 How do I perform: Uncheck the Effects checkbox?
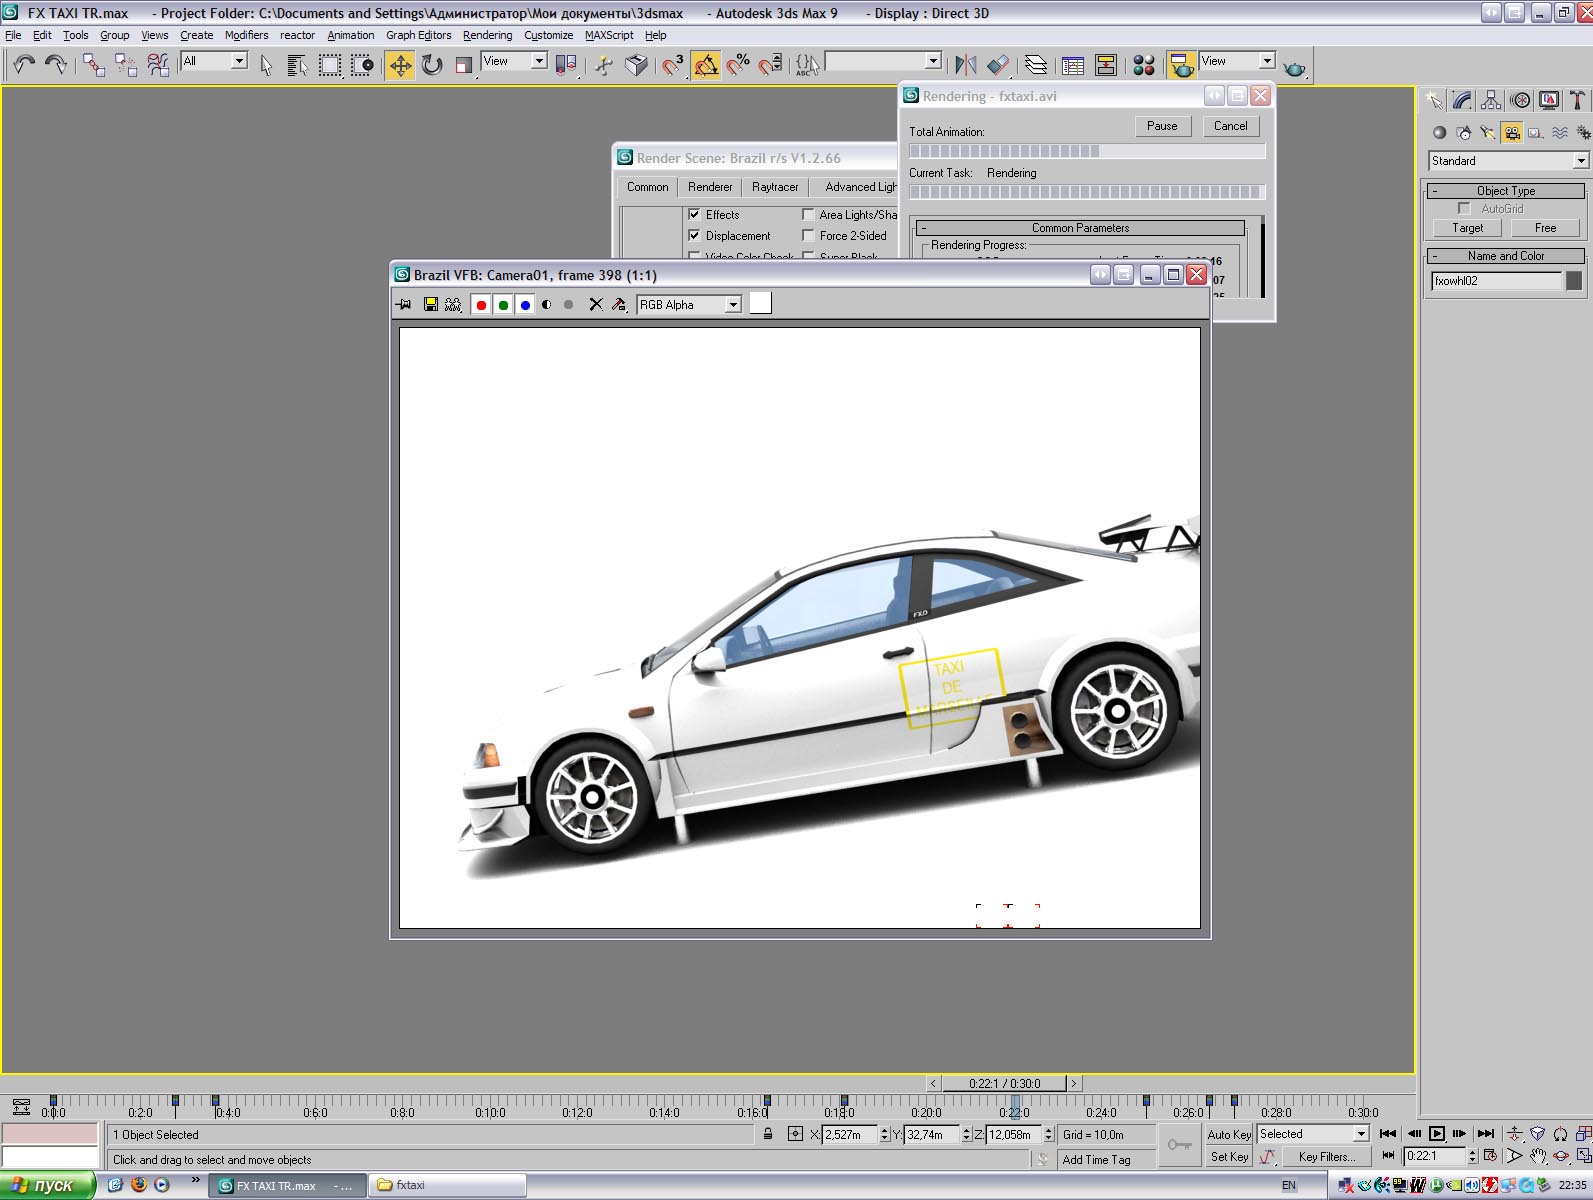click(694, 214)
